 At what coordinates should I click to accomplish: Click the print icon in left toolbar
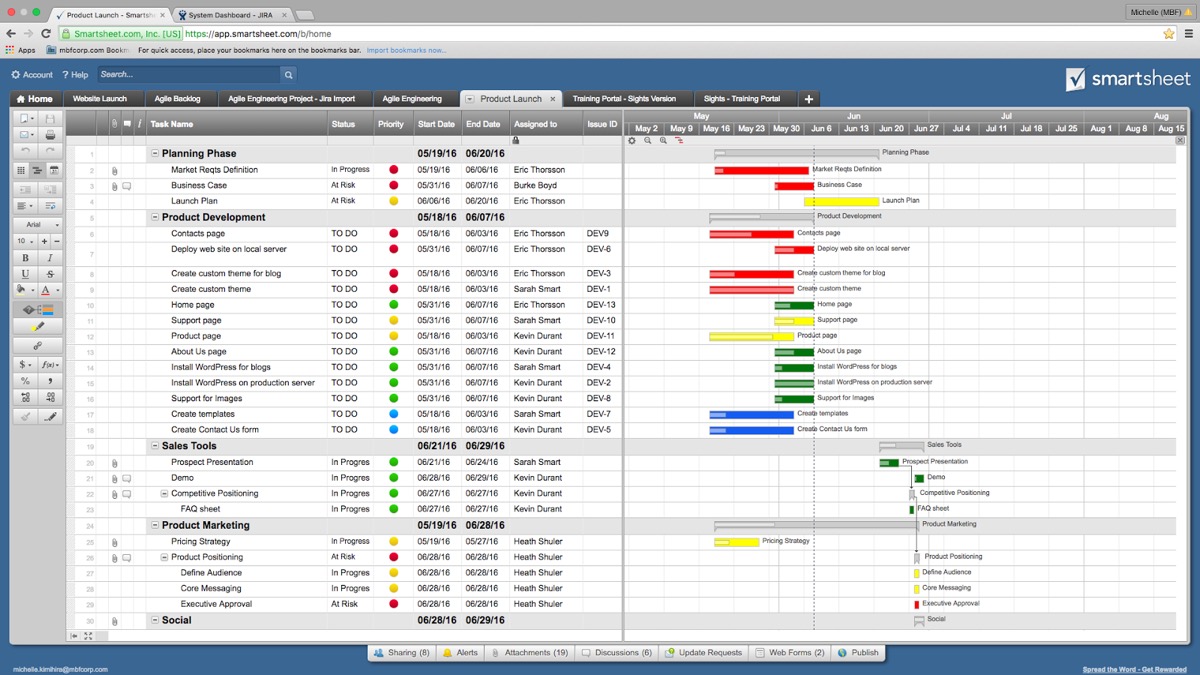click(x=50, y=134)
